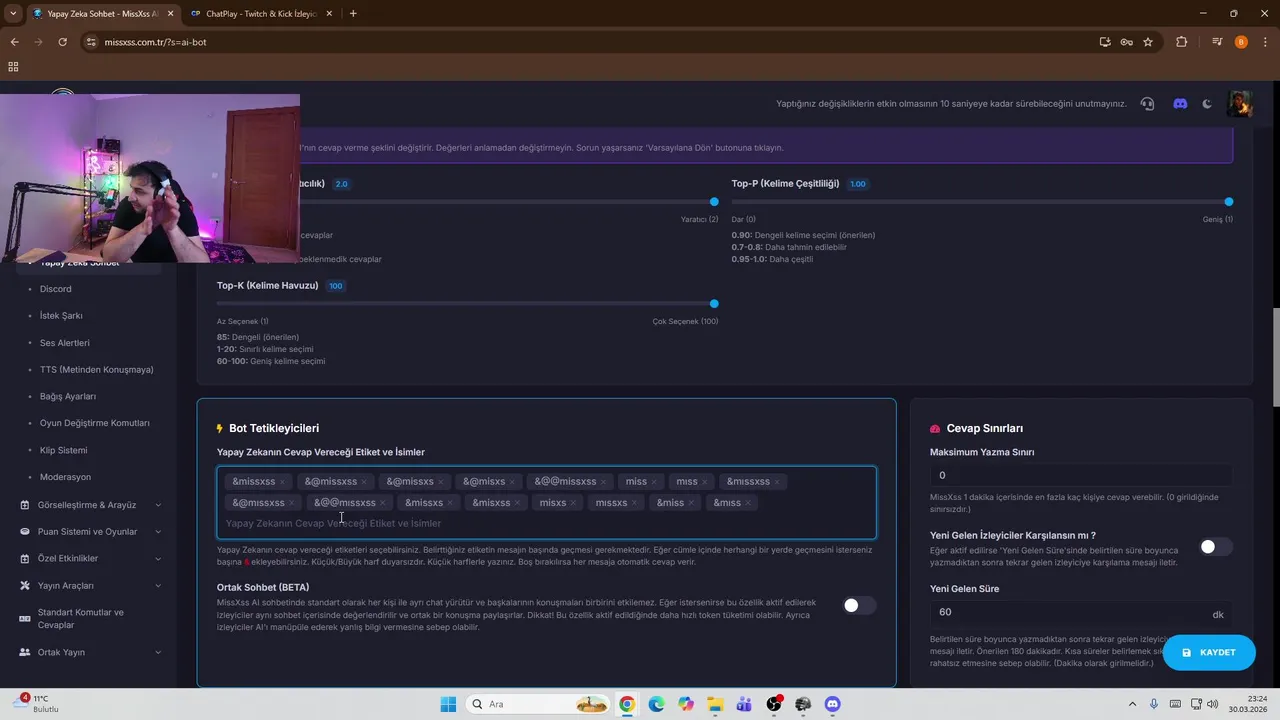This screenshot has height=720, width=1280.
Task: Open Microsoft Edge from the taskbar
Action: pyautogui.click(x=656, y=704)
